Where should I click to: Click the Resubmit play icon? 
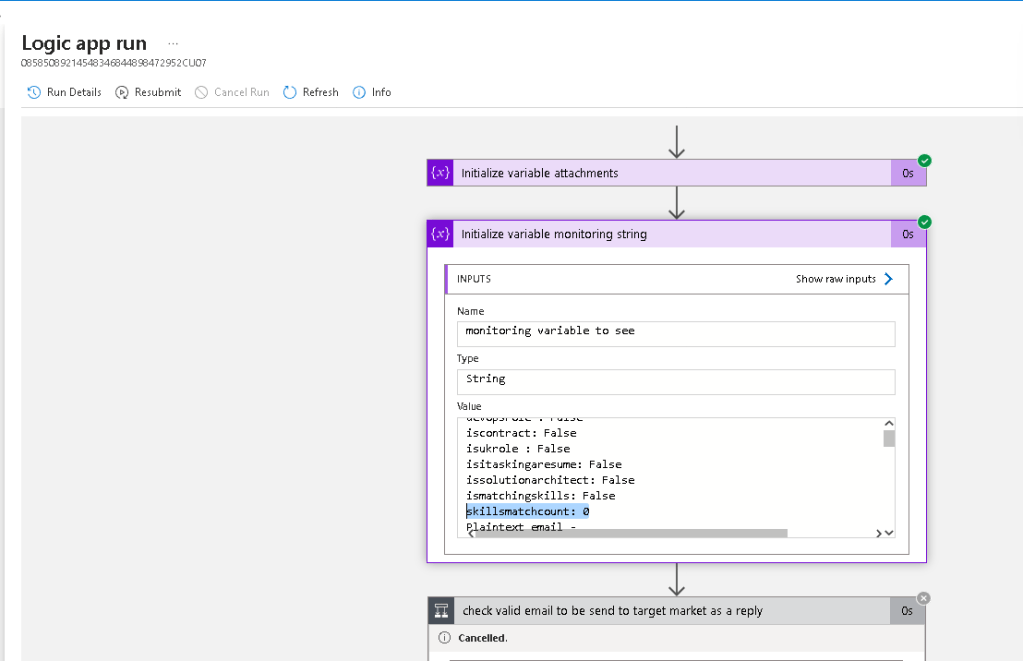click(122, 93)
